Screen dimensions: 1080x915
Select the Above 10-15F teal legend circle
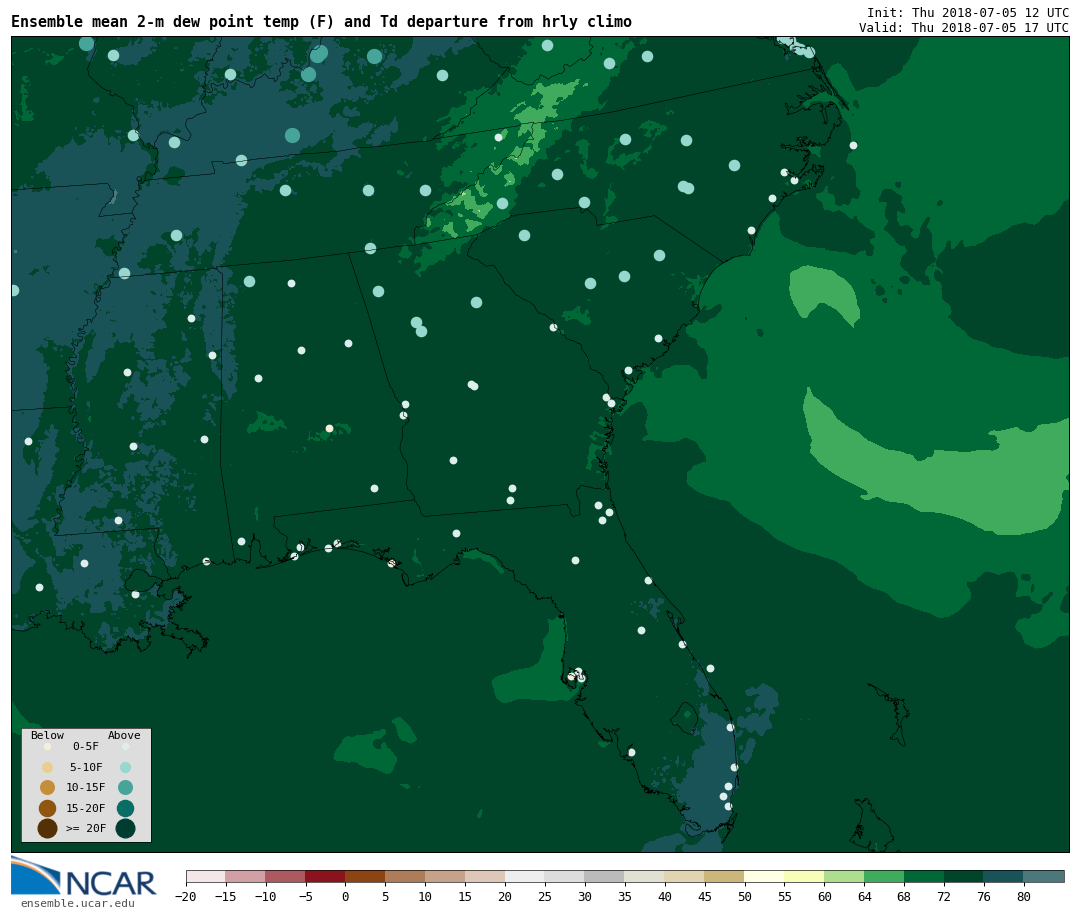[x=125, y=788]
